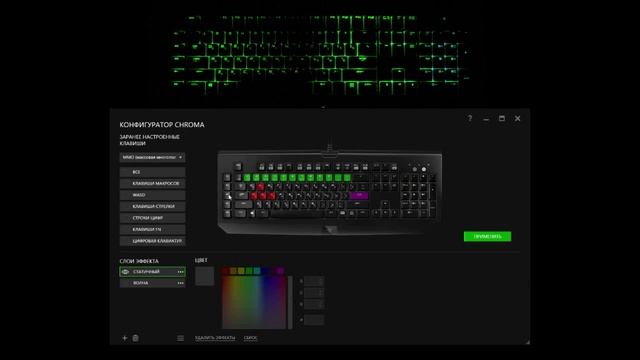Open the three-dot menu of ВОЛНА layer
The width and height of the screenshot is (640, 360).
180,283
